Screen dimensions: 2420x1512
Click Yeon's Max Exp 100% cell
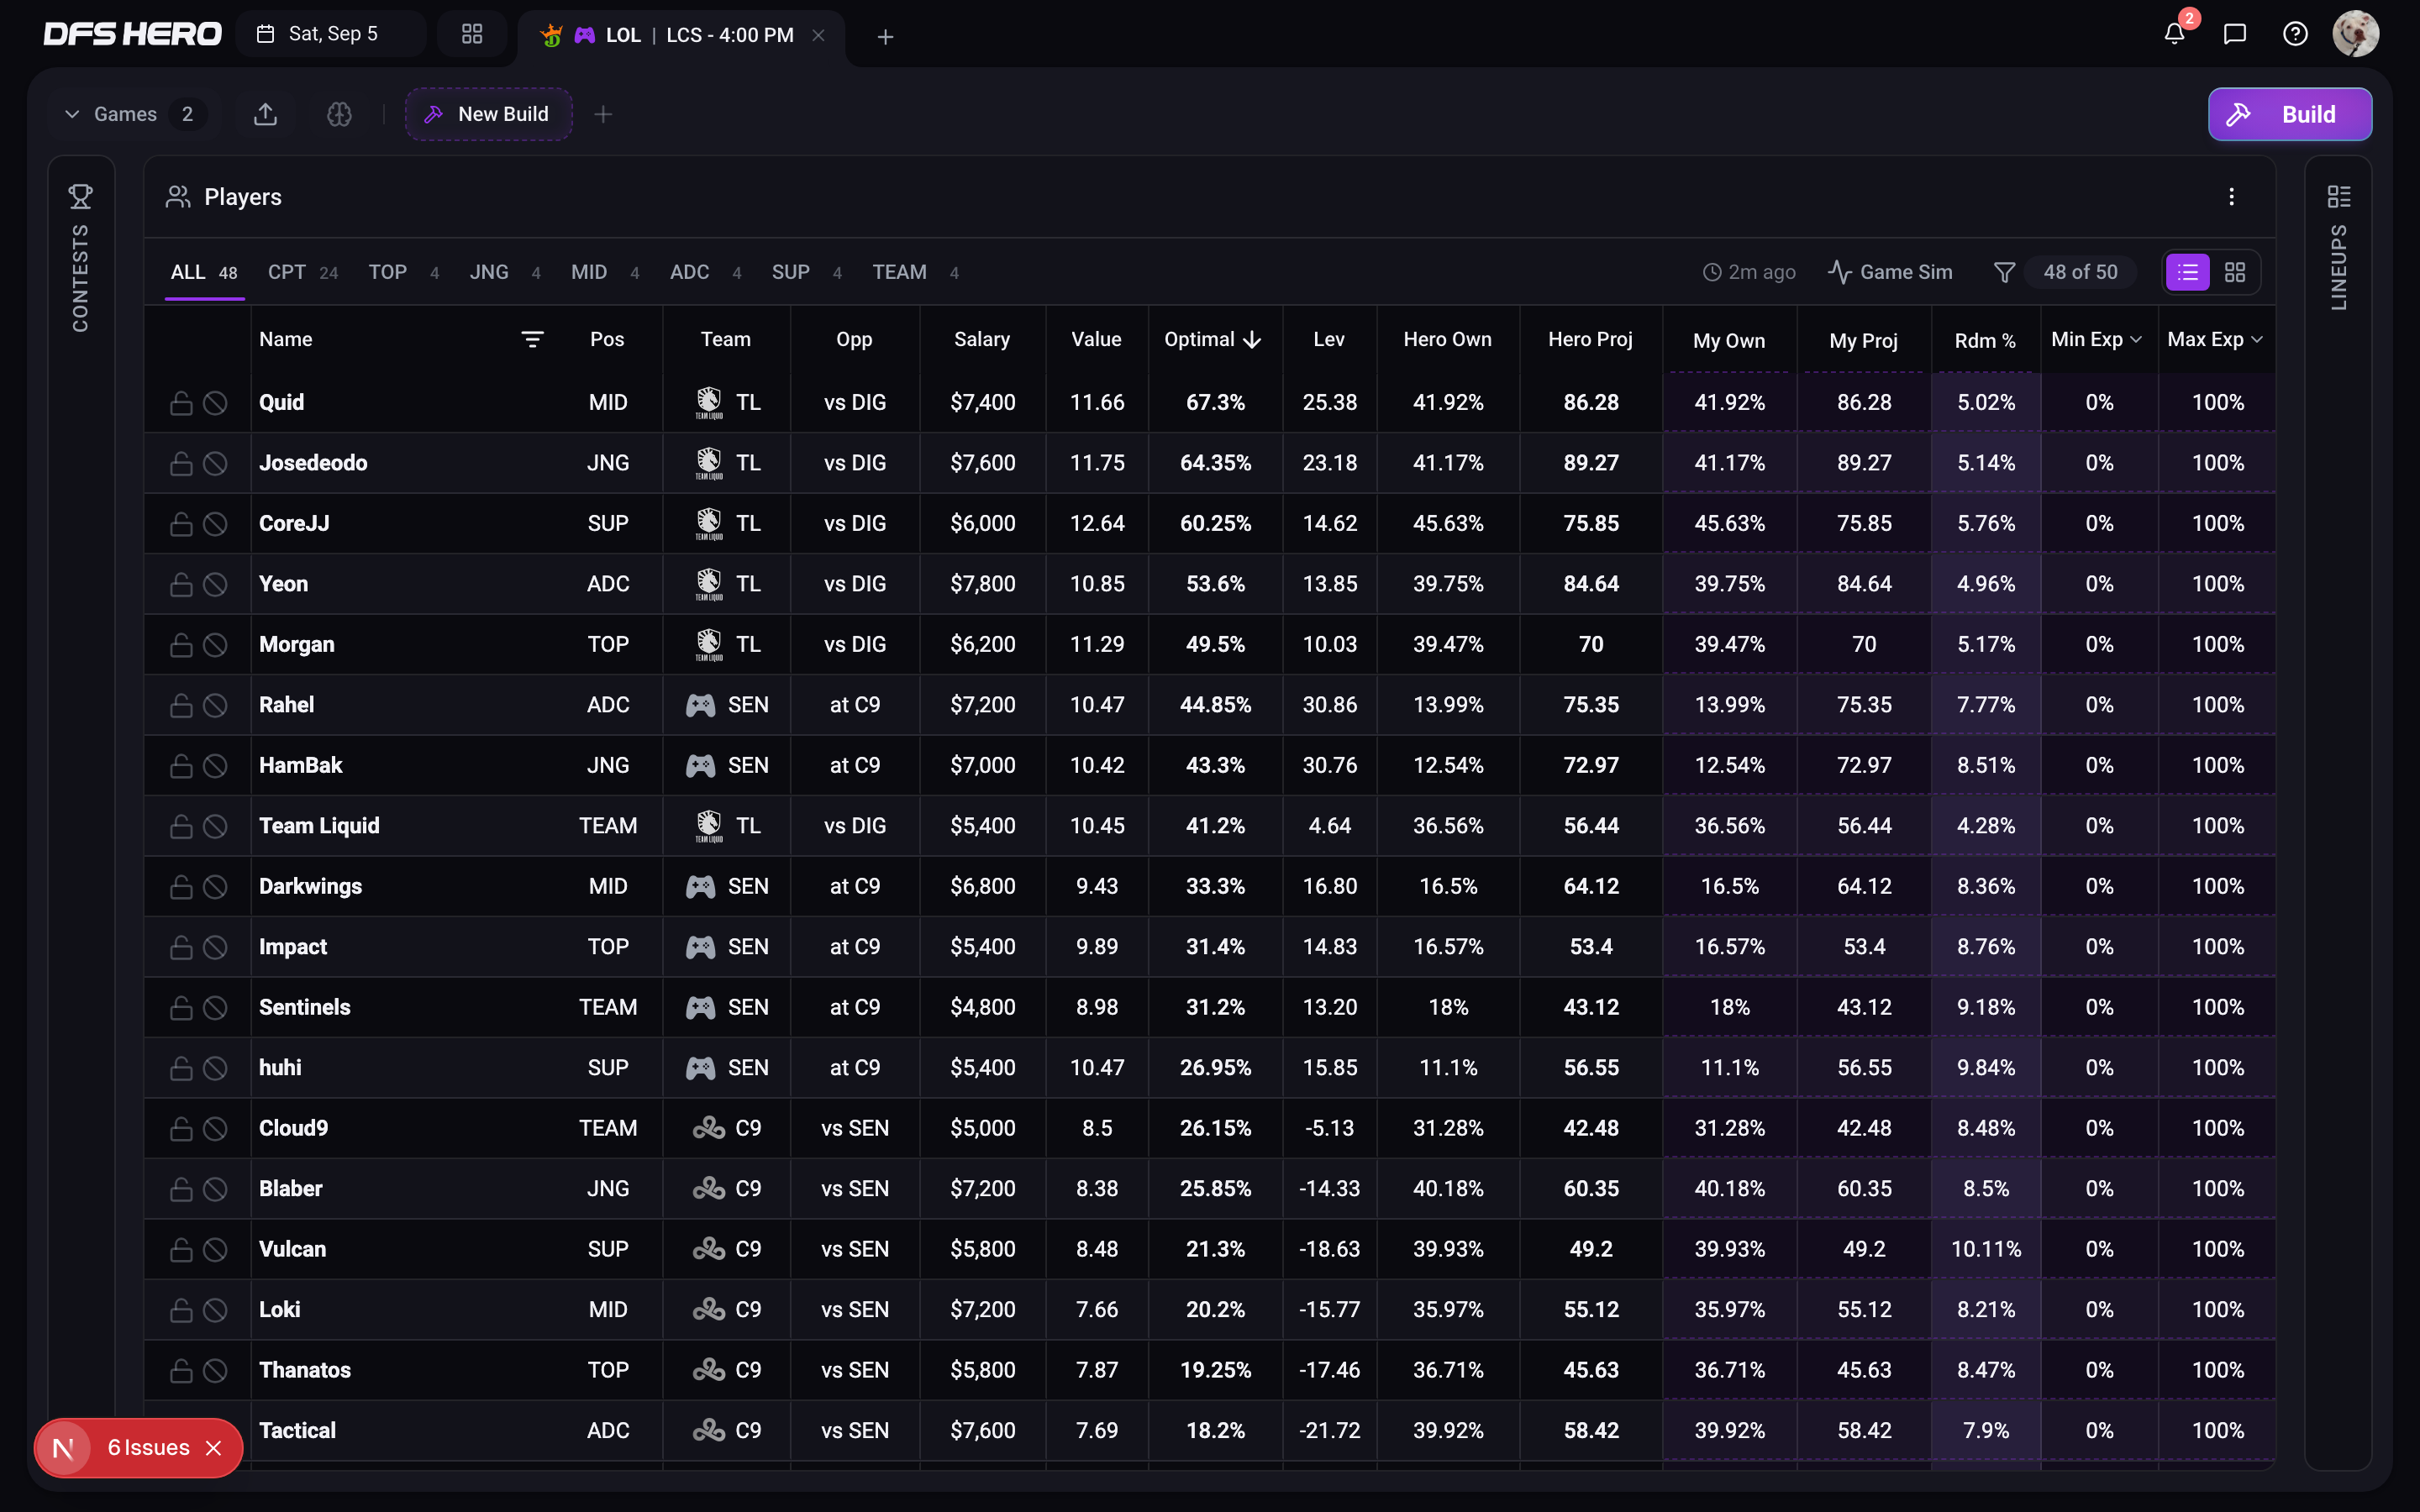tap(2217, 584)
